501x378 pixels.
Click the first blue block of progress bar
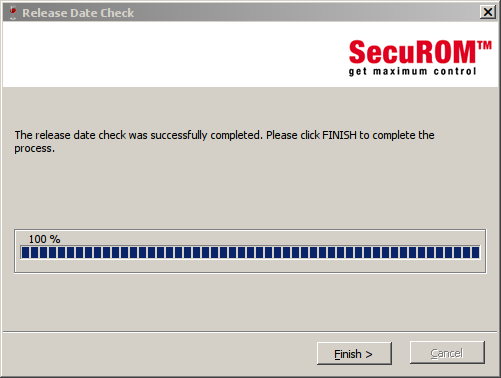[x=25, y=252]
